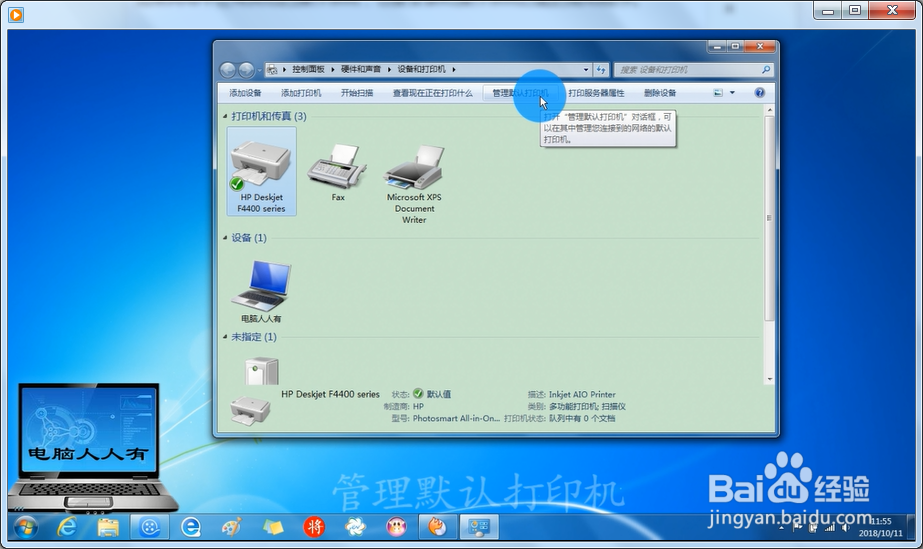Open the red chess 将 taskbar icon
This screenshot has width=923, height=549.
tap(314, 527)
